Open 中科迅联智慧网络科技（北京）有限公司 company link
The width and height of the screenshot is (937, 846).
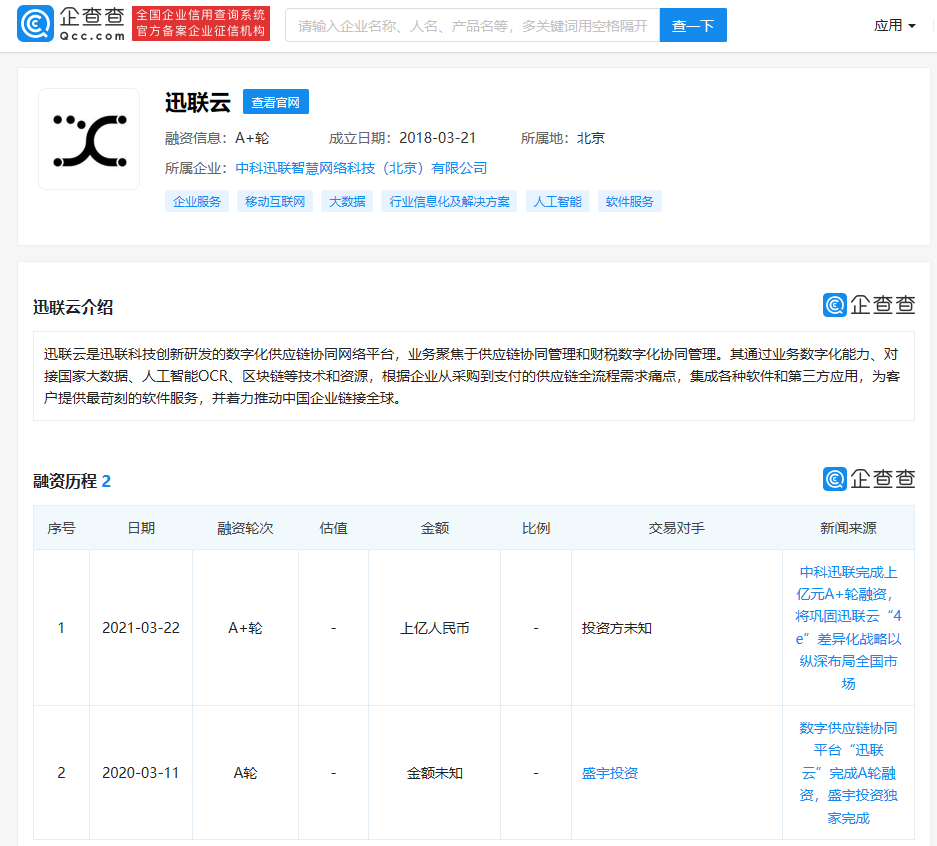pos(361,168)
